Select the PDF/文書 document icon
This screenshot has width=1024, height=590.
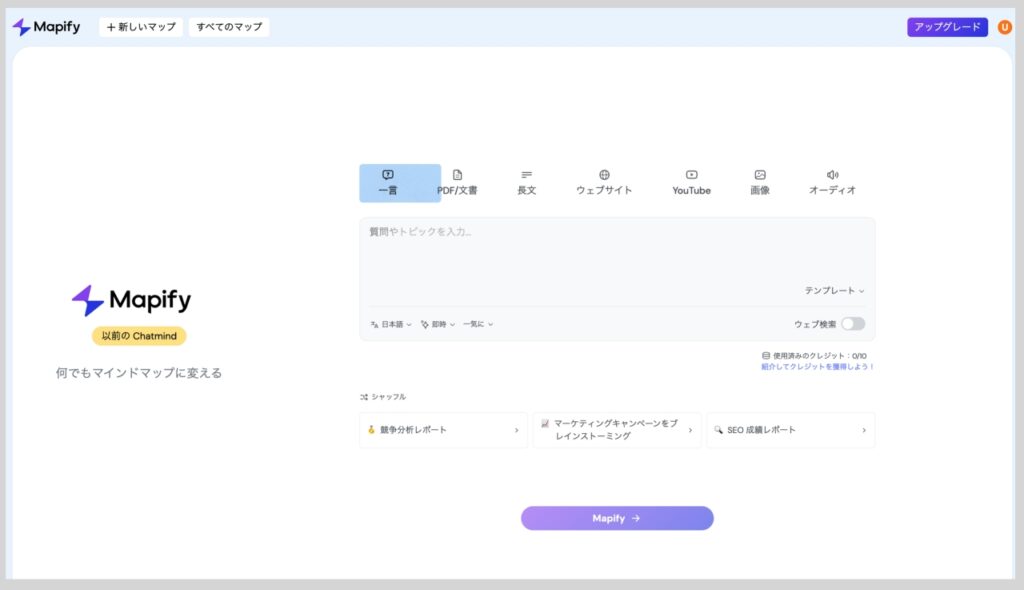457,175
